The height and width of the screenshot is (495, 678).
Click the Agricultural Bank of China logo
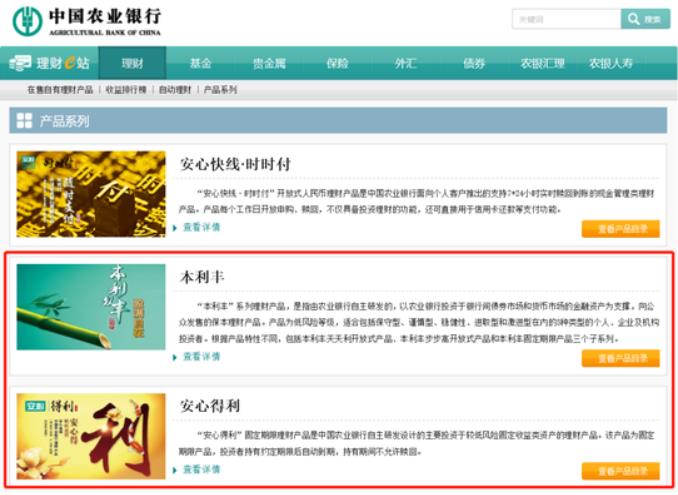point(85,21)
